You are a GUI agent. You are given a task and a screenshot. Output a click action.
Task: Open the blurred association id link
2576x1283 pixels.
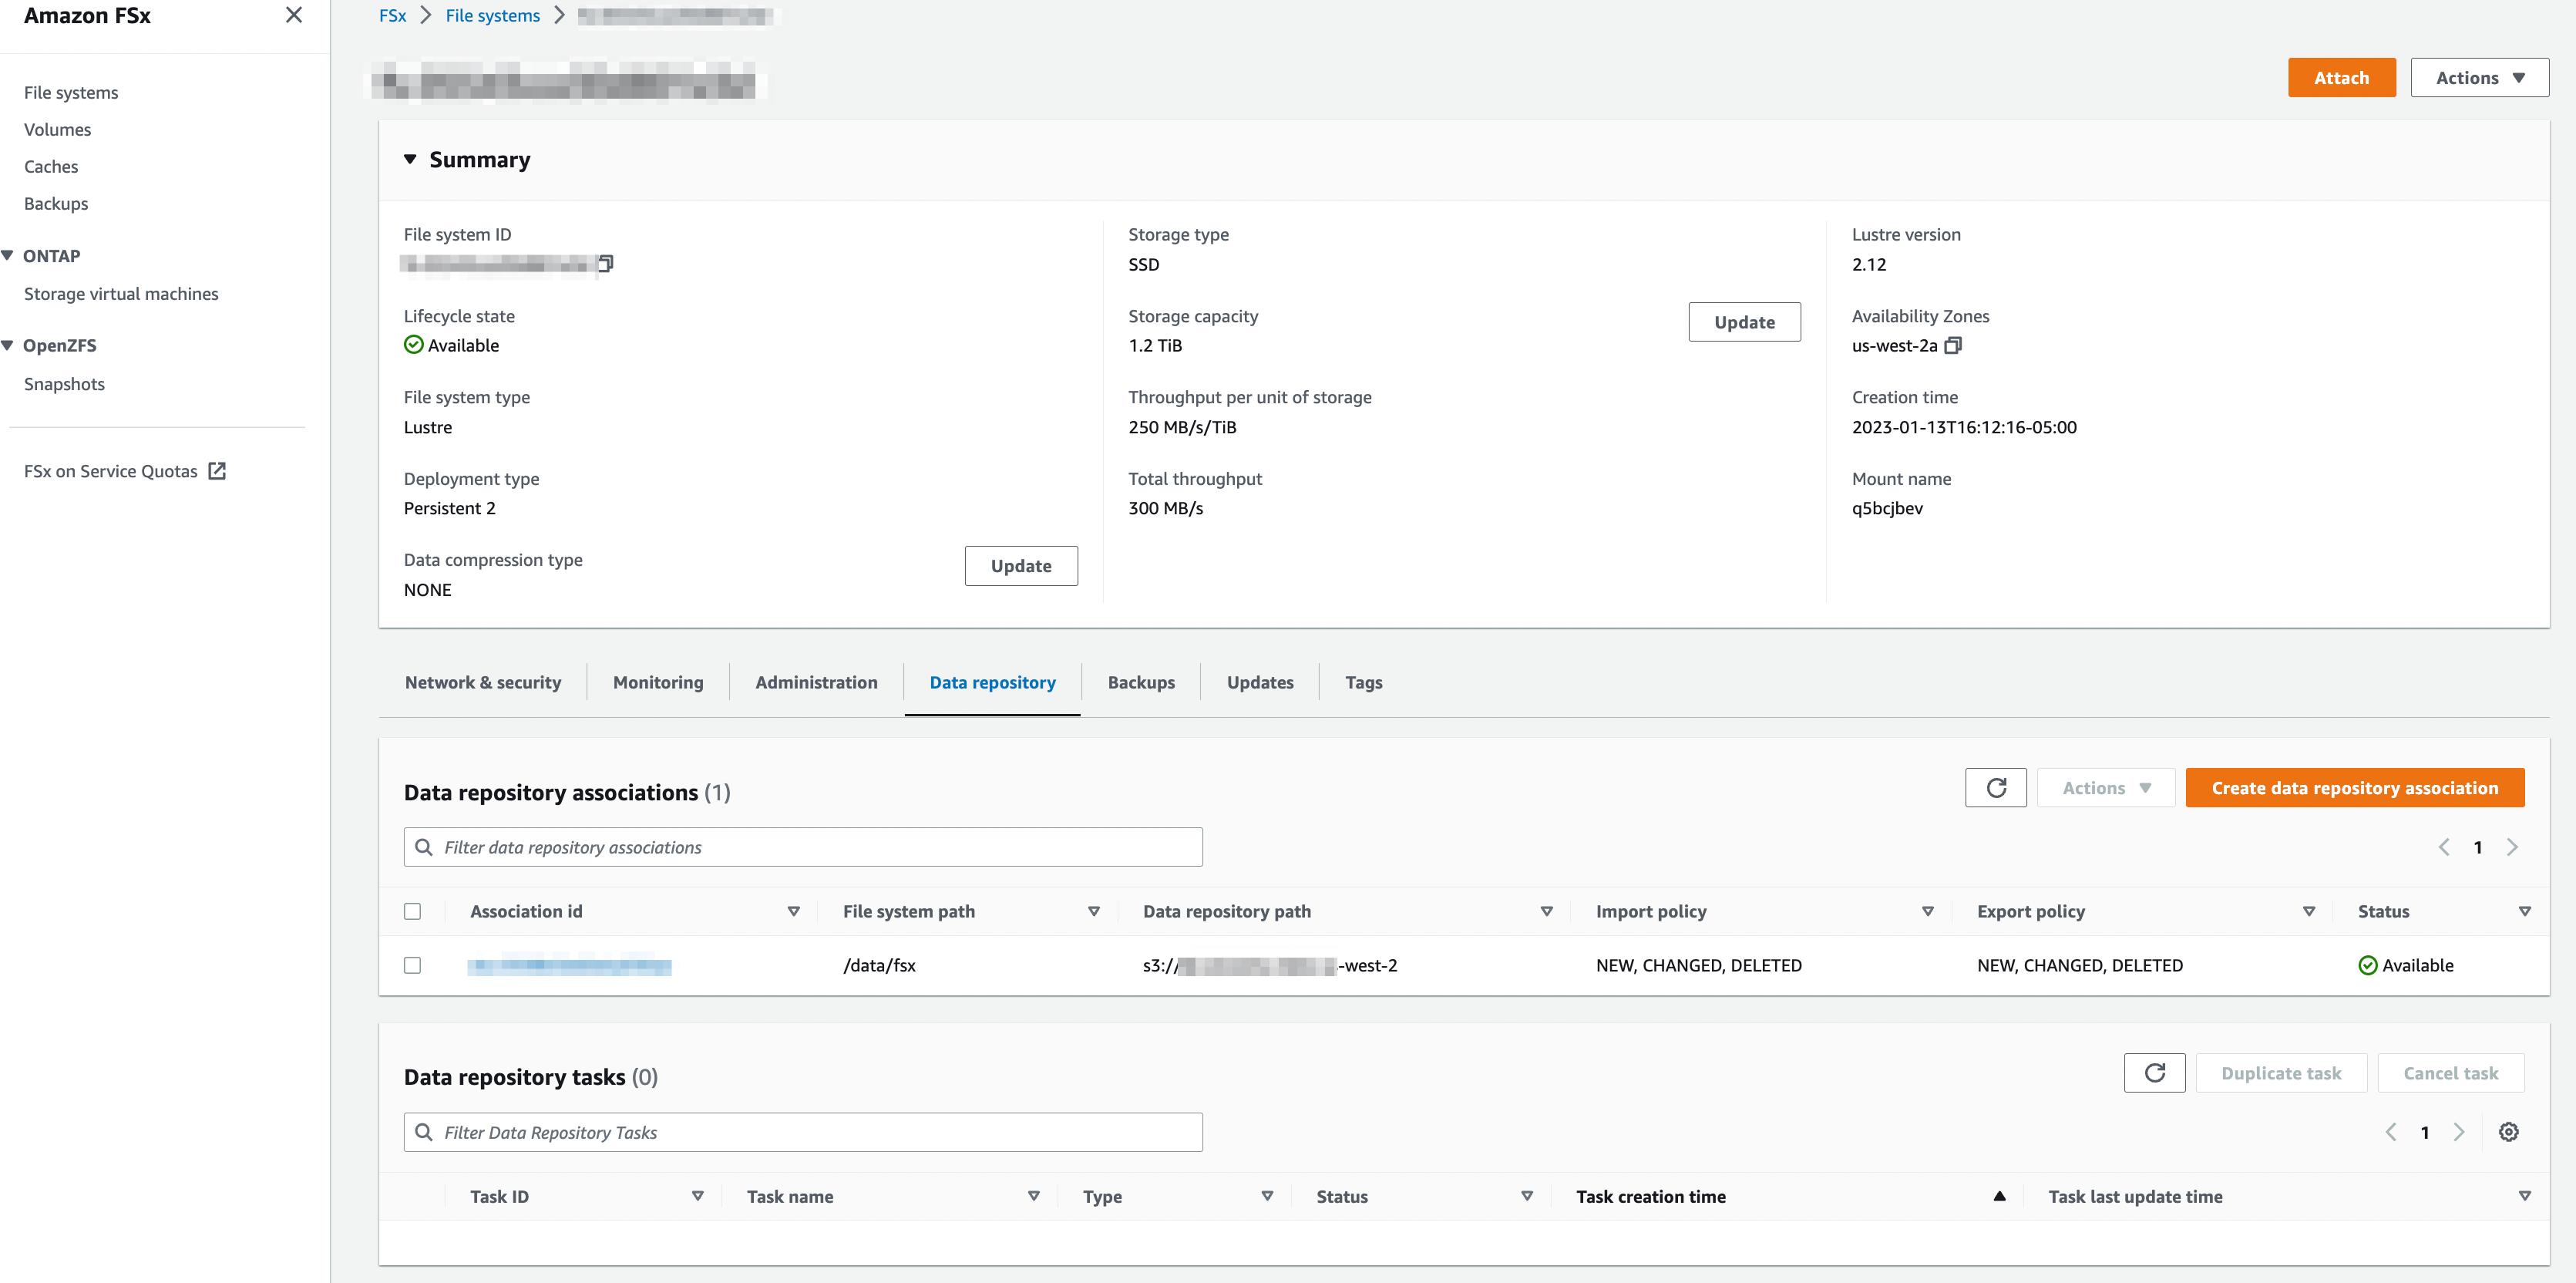(x=569, y=967)
